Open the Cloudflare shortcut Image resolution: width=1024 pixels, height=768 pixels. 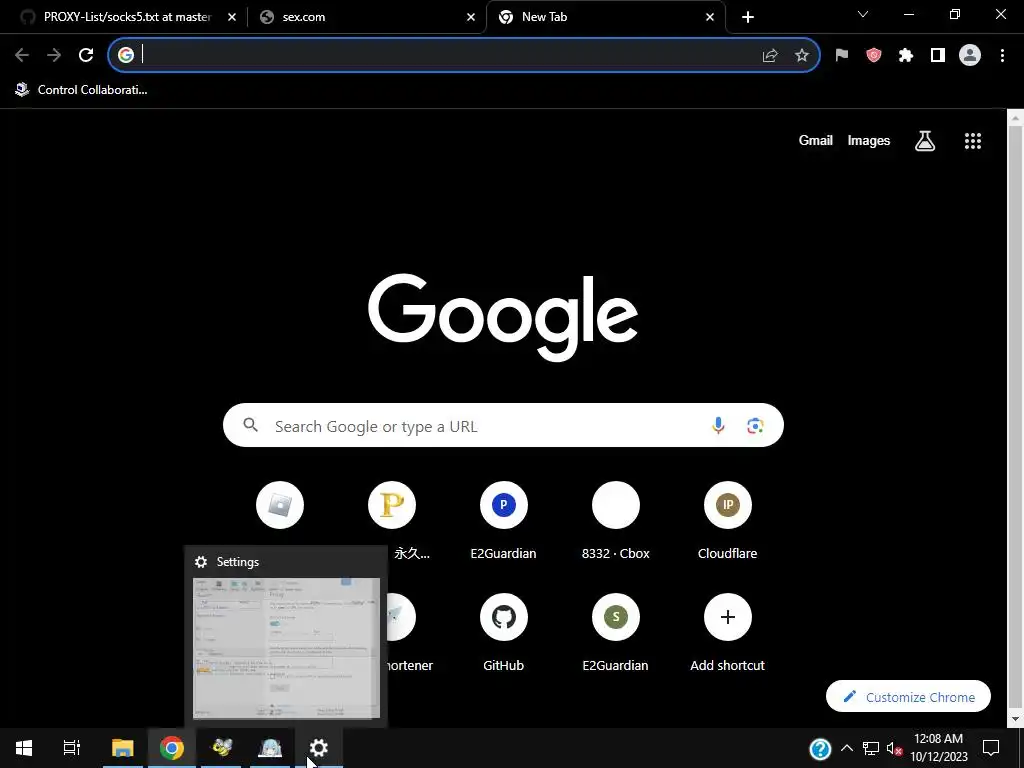point(728,520)
